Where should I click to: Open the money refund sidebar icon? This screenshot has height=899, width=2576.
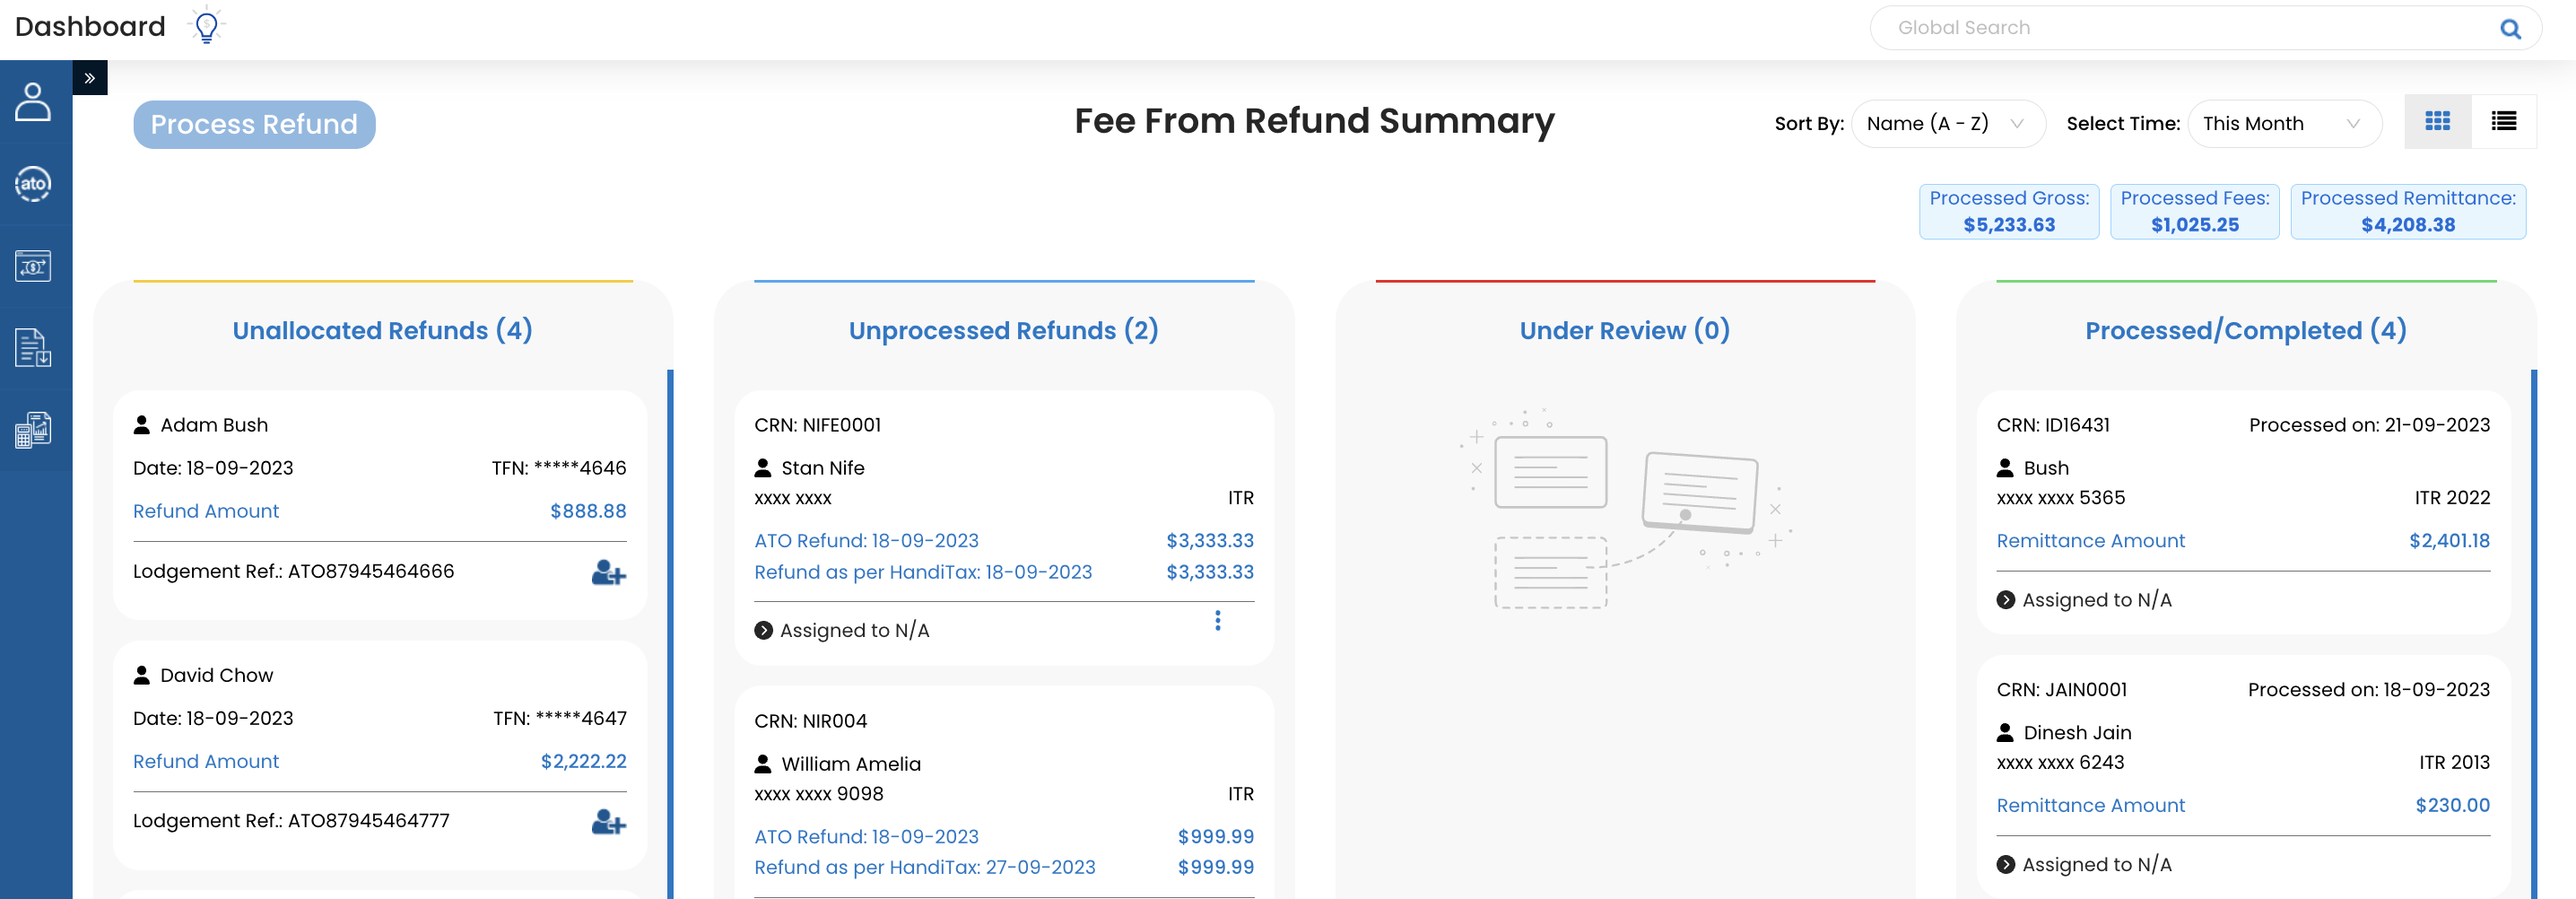[x=33, y=266]
